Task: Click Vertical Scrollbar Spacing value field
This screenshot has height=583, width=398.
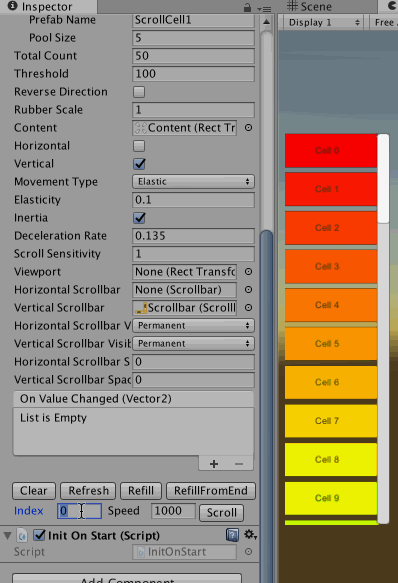Action: point(193,380)
